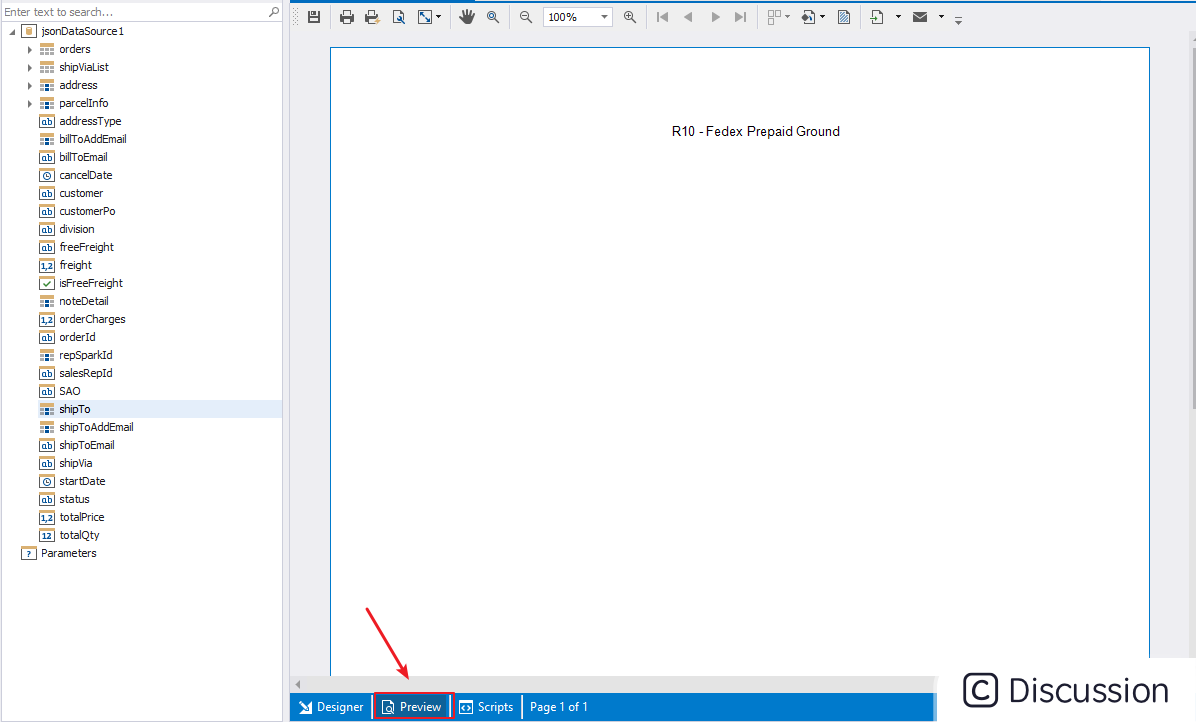Click the Quick Print icon
Screen dimensions: 1196x722
[x=372, y=17]
